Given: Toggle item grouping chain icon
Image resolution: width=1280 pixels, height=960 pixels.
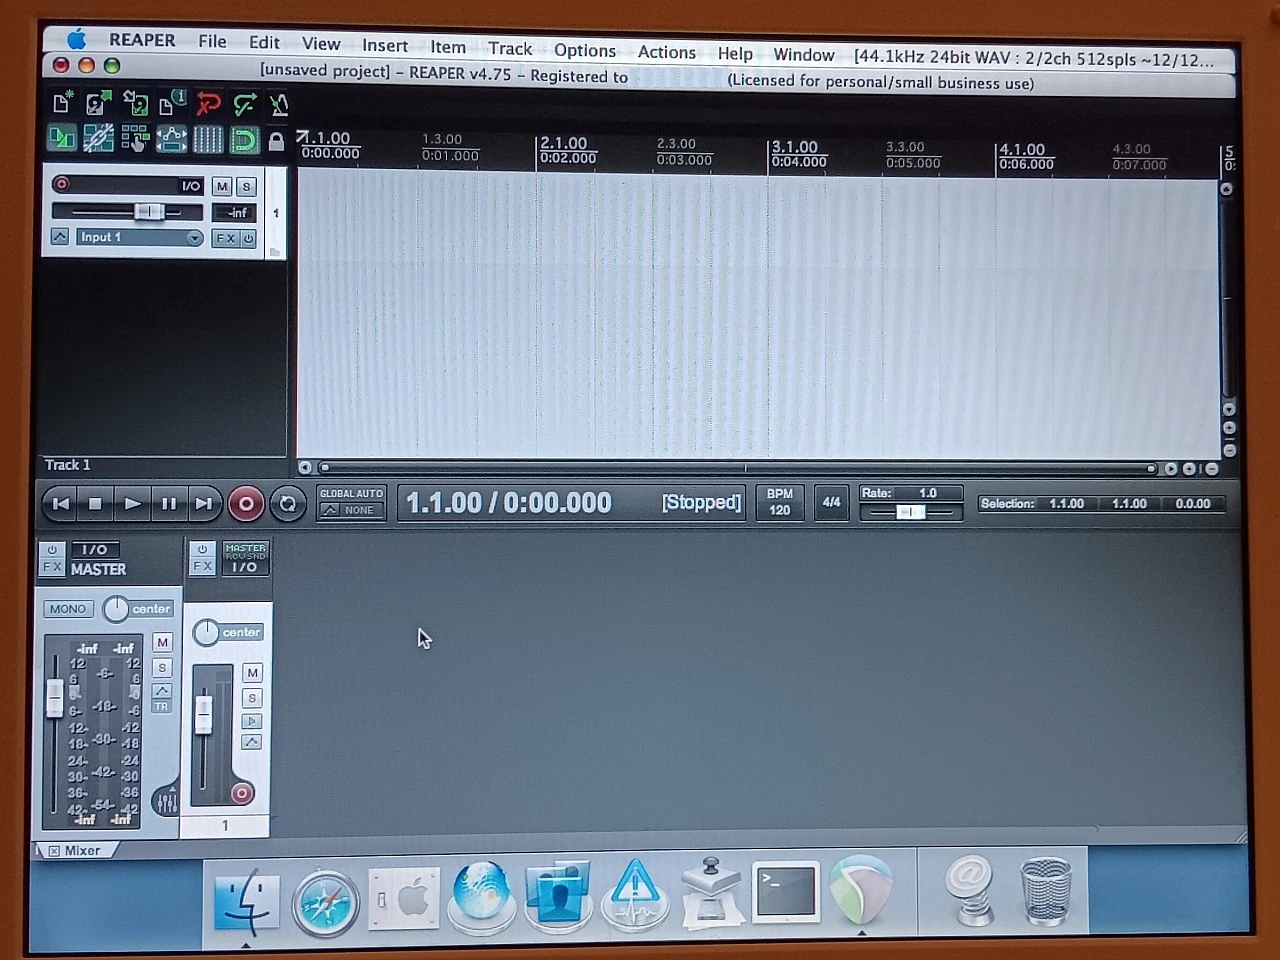Looking at the screenshot, I should coord(98,138).
